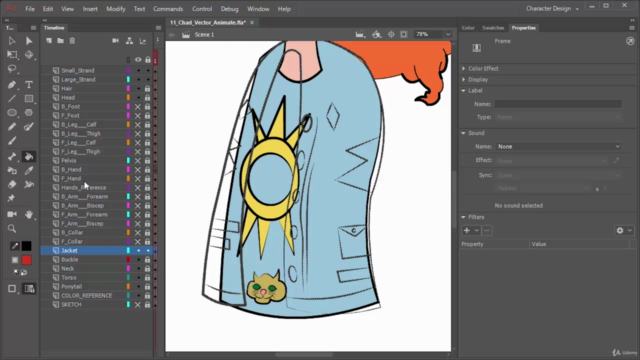Image resolution: width=640 pixels, height=360 pixels.
Task: Close the 11_Chad_Vector_Animate.fla tab
Action: (252, 22)
